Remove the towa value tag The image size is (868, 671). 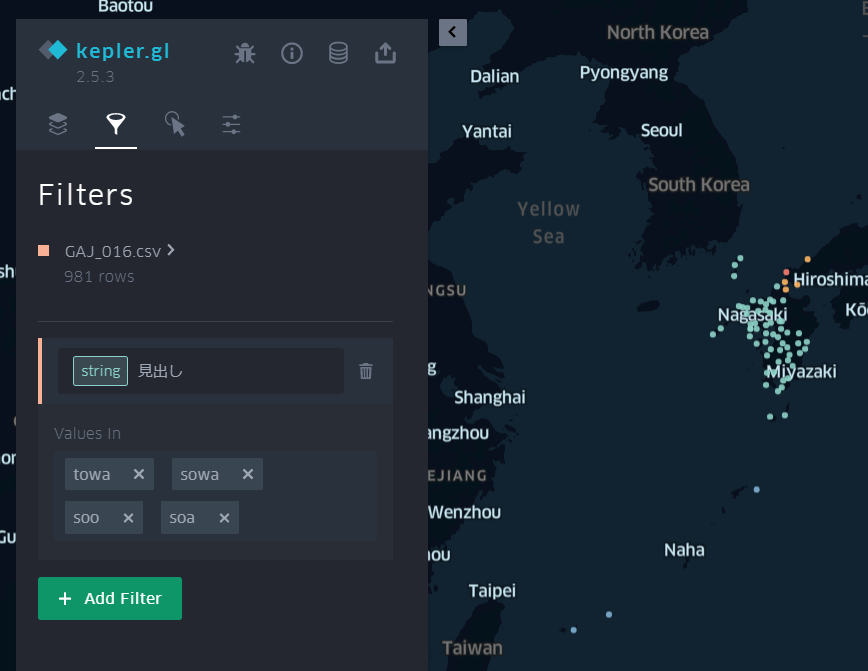(139, 474)
